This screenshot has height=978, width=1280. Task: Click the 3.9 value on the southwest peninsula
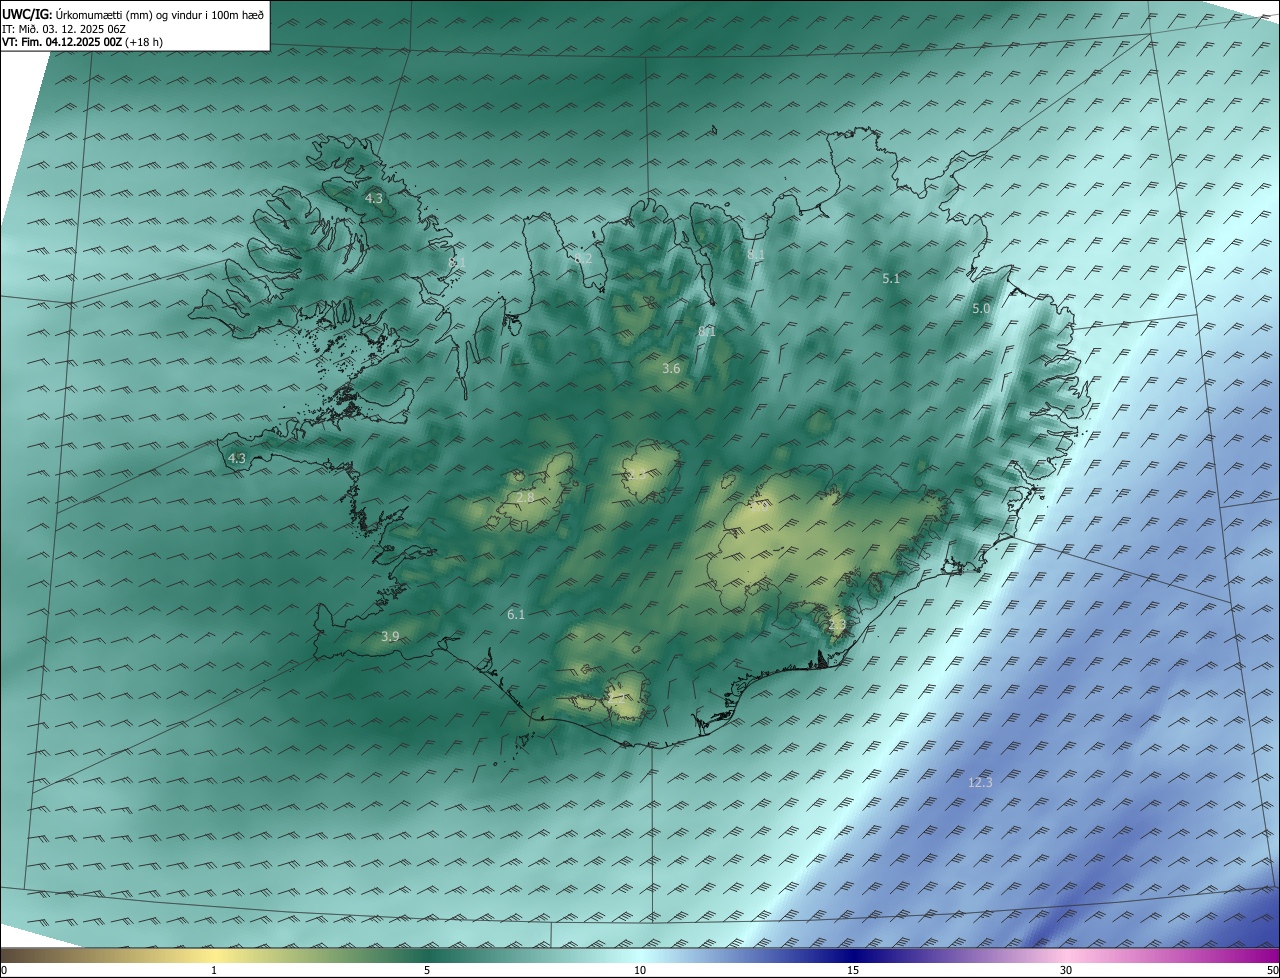(x=390, y=636)
